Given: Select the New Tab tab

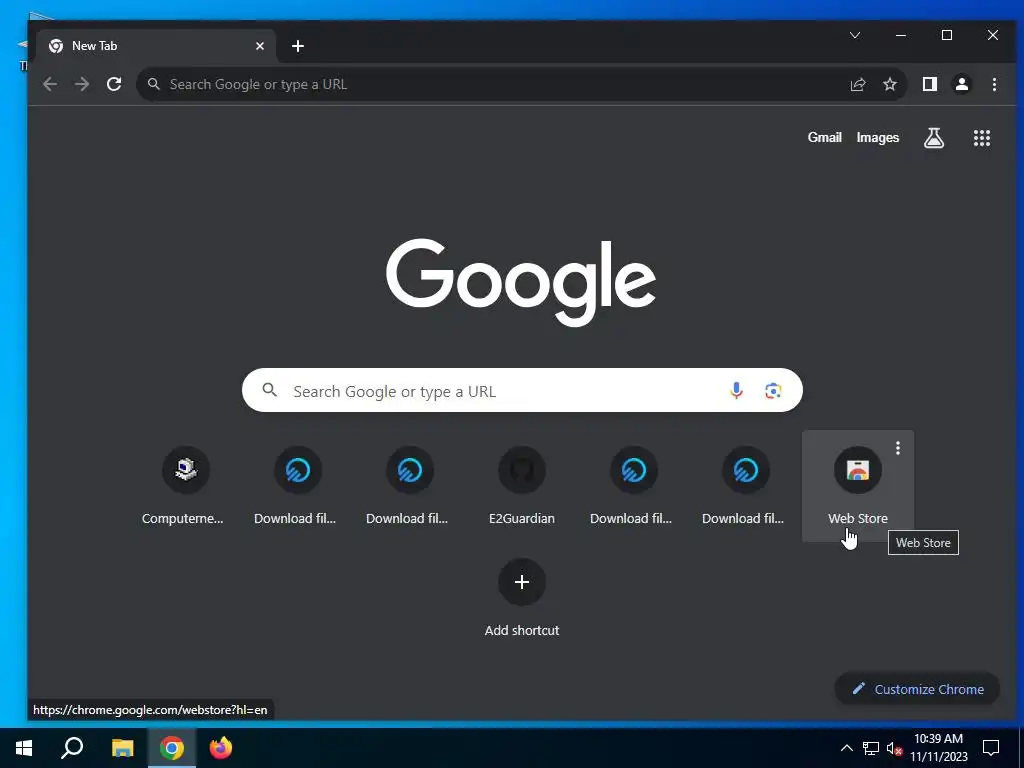Looking at the screenshot, I should 157,46.
